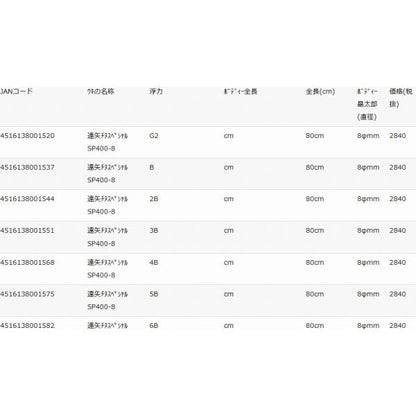
Task: Click the 5B buoyancy cell
Action: pos(154,294)
